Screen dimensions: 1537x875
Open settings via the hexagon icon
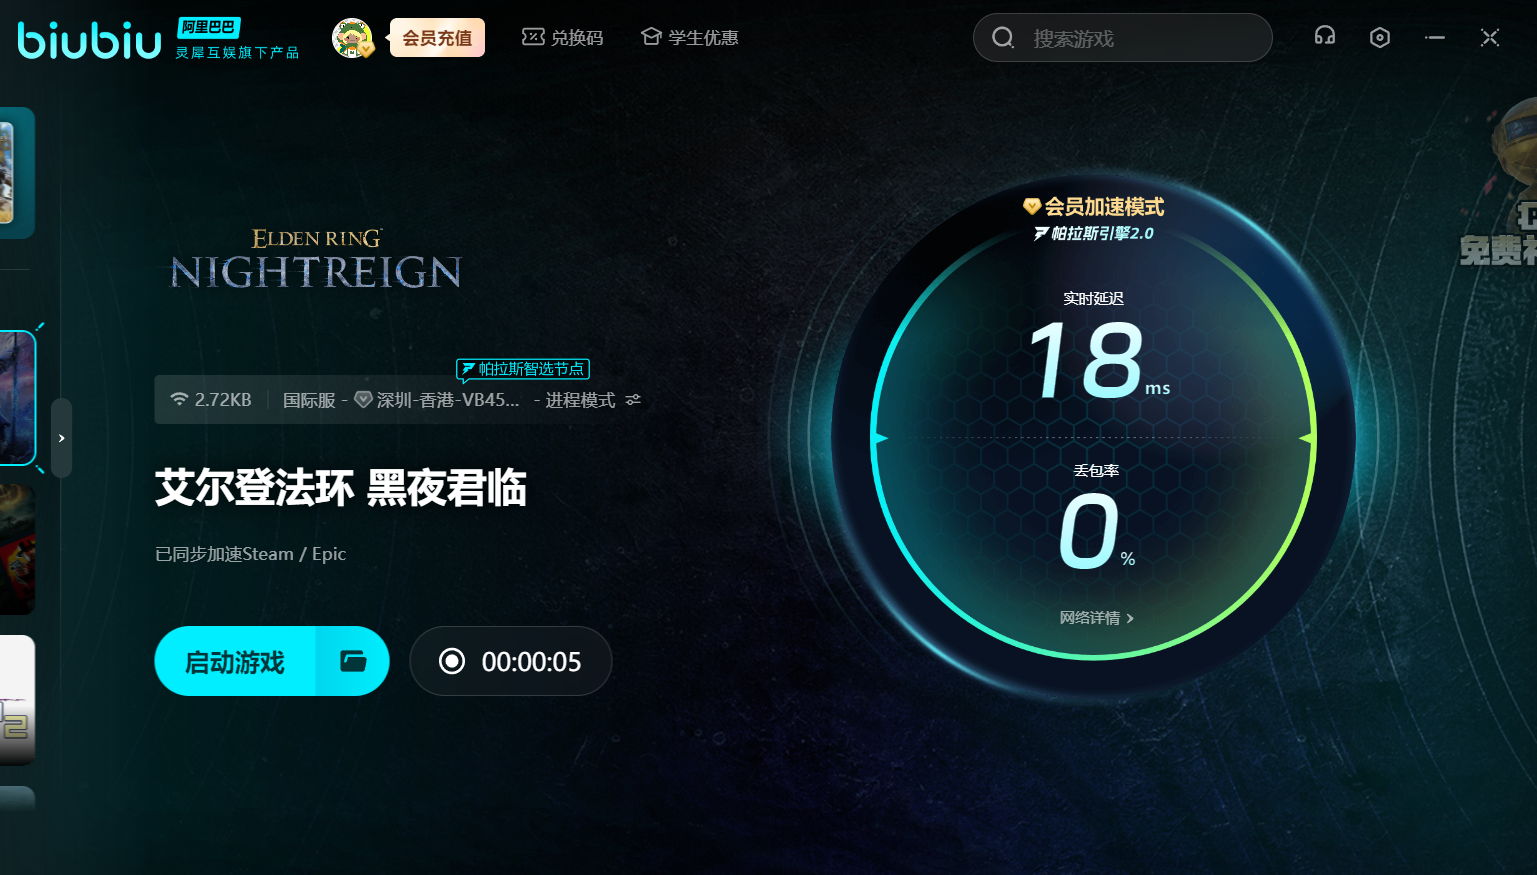[1379, 38]
